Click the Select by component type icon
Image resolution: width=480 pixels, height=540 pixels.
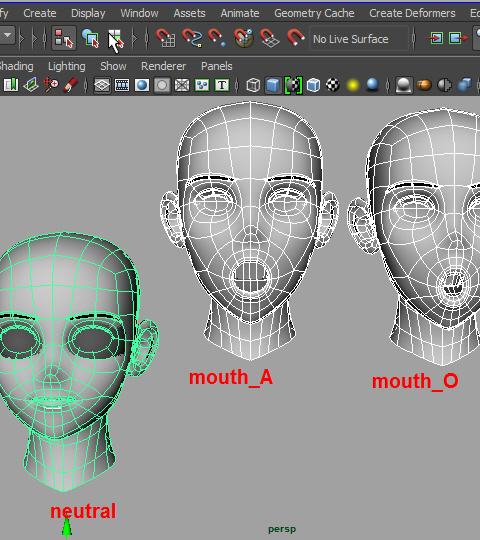(x=116, y=39)
